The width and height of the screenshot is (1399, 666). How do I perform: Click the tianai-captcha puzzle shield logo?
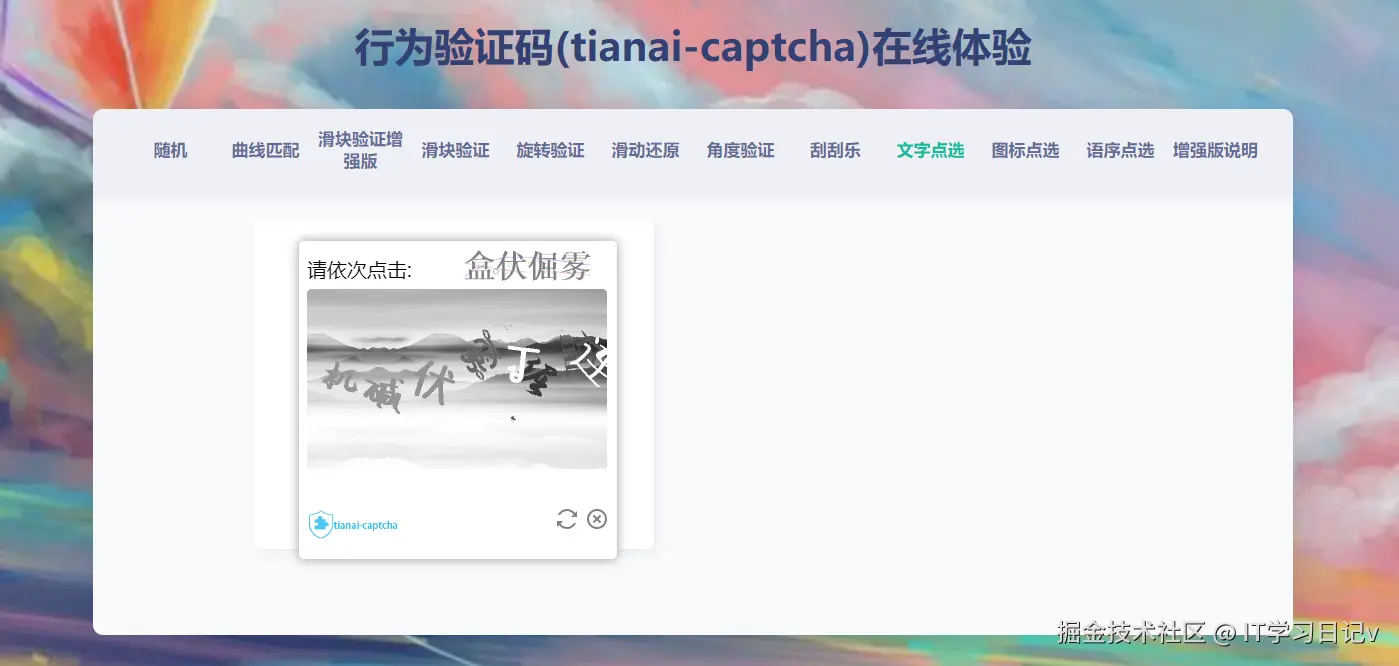click(x=318, y=522)
